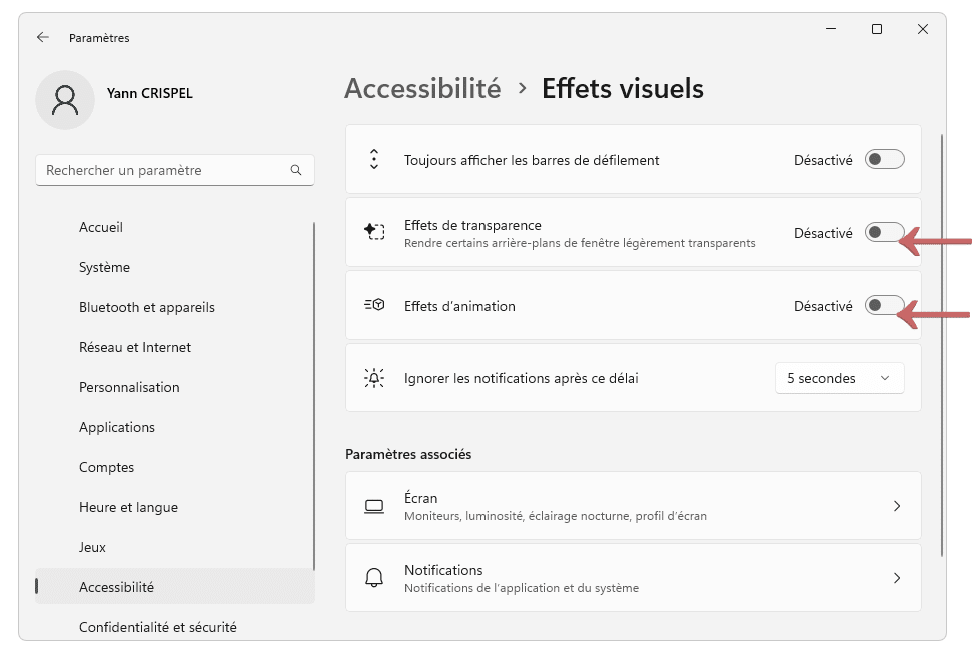Screen dimensions: 974x657
Task: Click the back arrow icon beside Paramètres
Action: (x=42, y=37)
